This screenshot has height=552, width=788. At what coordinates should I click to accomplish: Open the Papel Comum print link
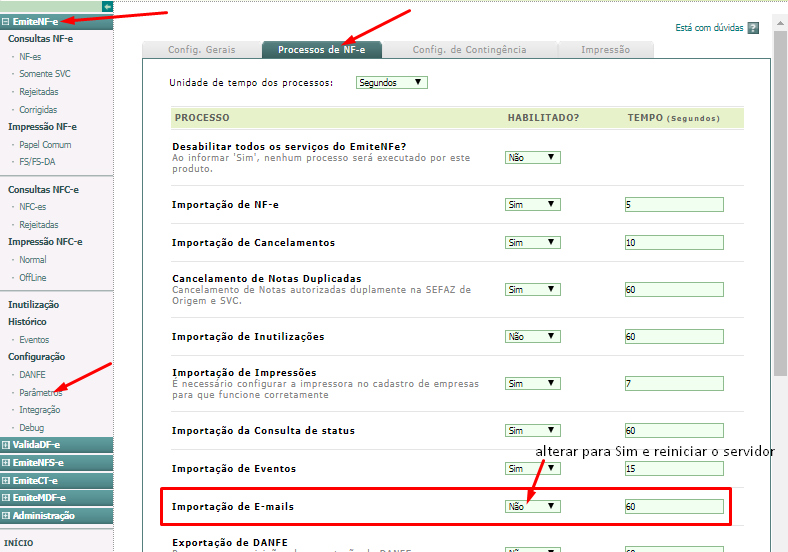[x=45, y=145]
